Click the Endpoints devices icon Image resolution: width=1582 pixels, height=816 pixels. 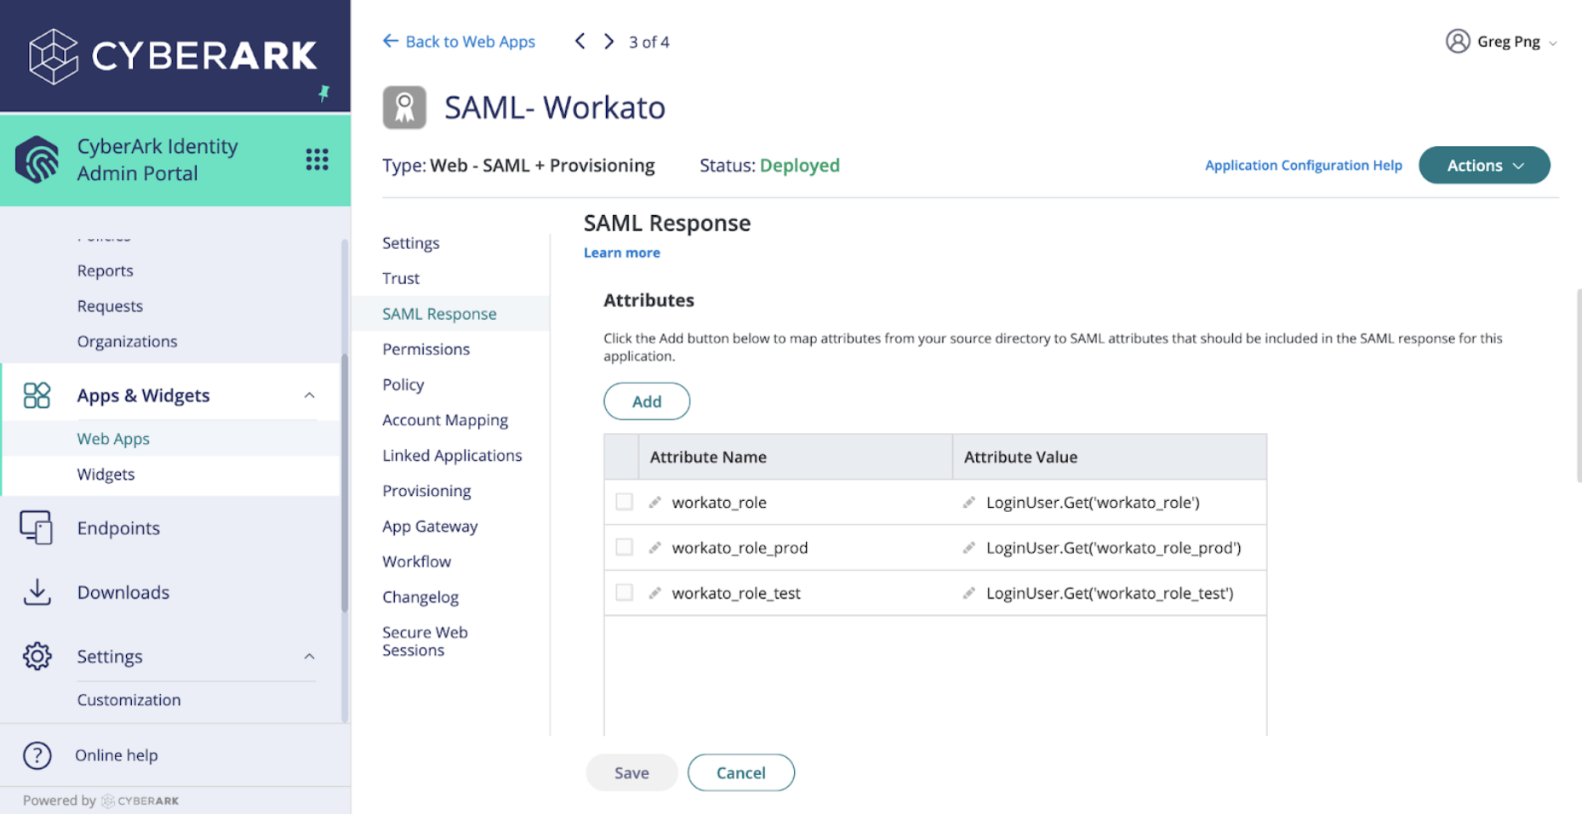pos(37,528)
